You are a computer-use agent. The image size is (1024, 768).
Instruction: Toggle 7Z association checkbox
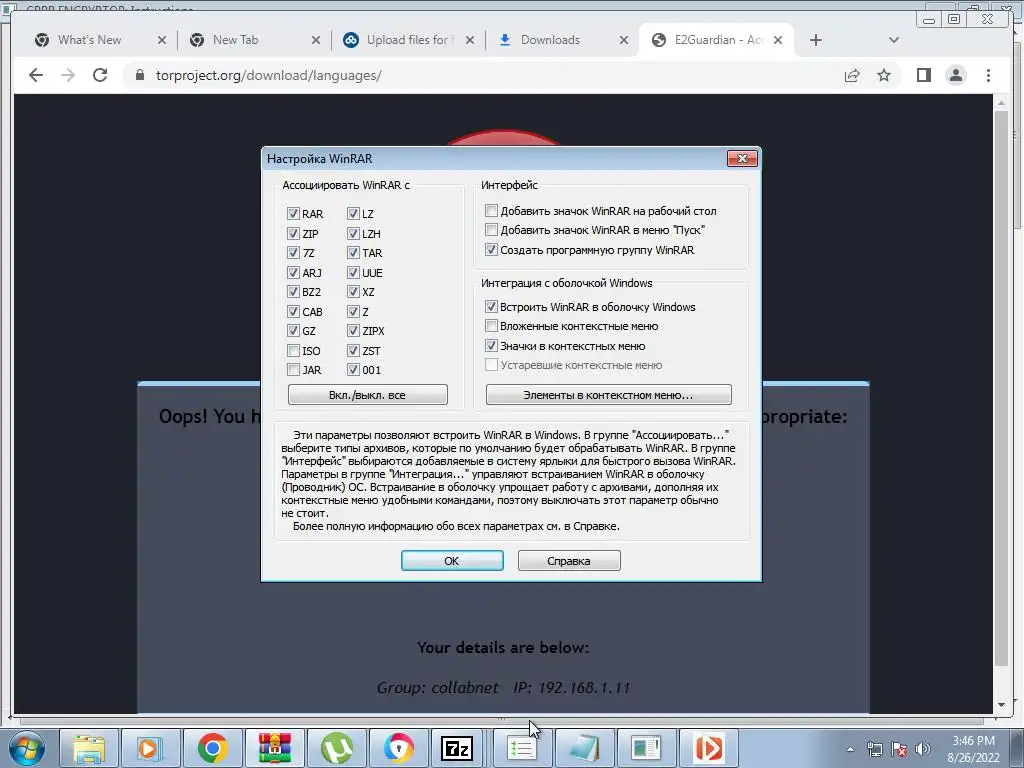293,253
